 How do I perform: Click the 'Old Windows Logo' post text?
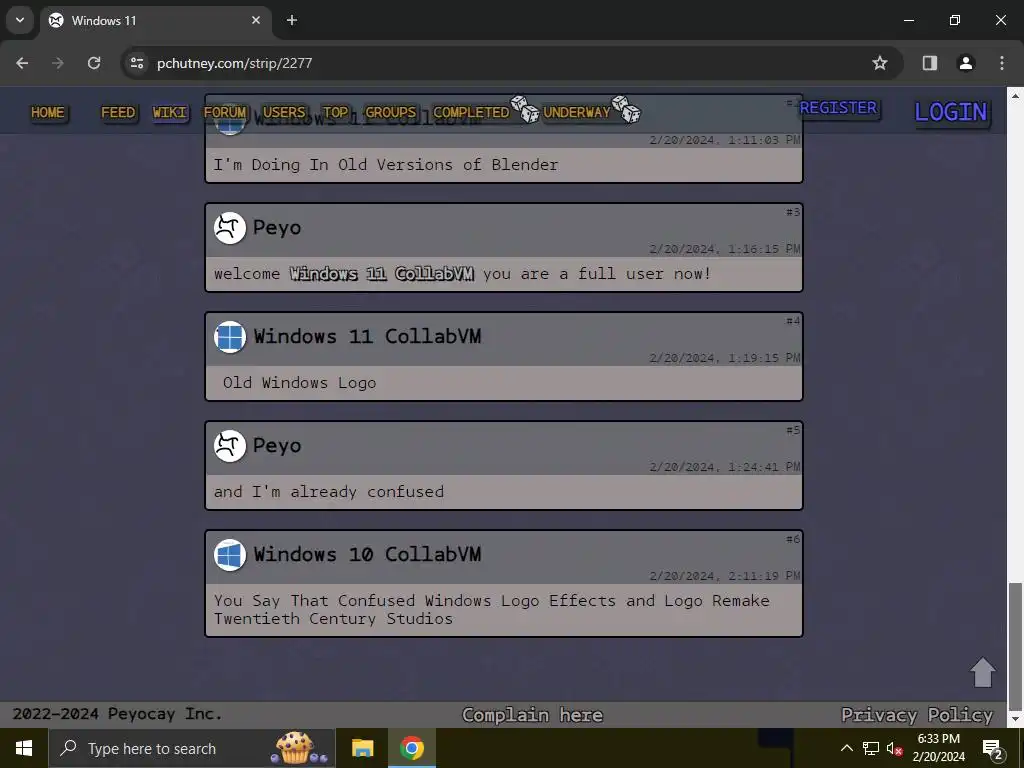tap(299, 383)
